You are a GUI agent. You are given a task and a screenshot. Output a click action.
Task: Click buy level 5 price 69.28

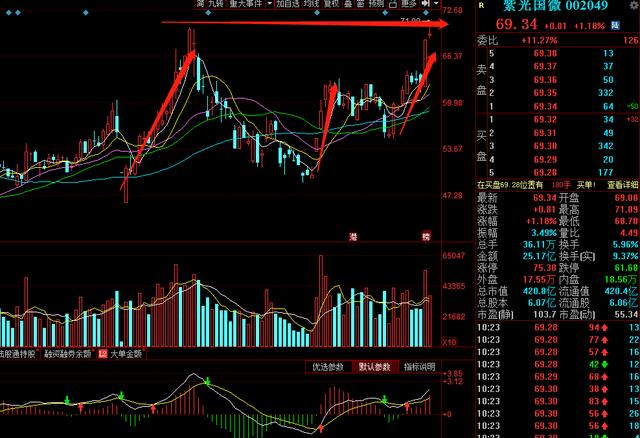tap(545, 173)
